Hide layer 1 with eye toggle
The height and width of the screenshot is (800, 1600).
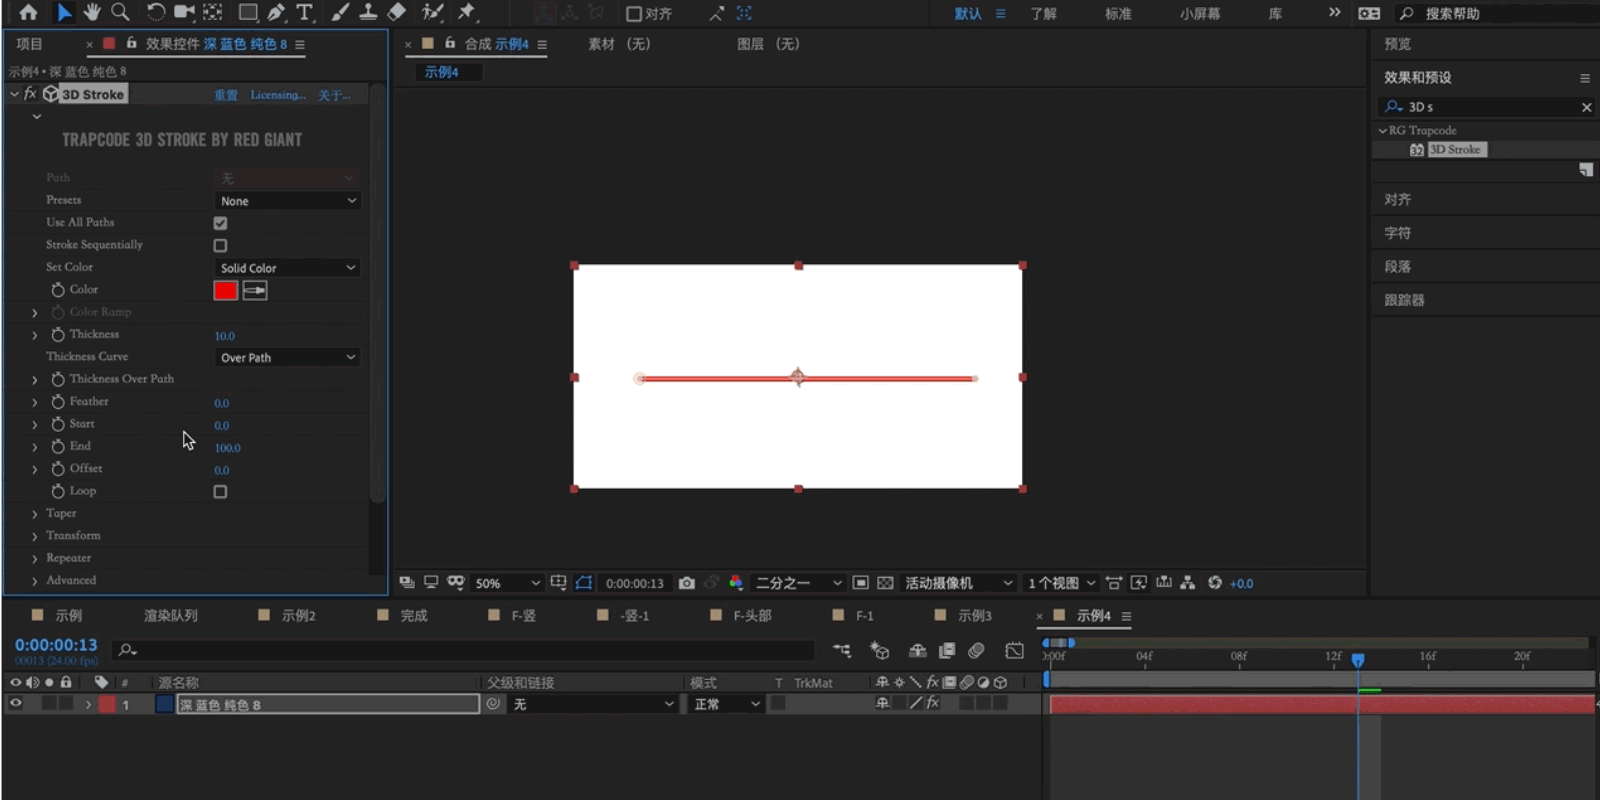16,704
